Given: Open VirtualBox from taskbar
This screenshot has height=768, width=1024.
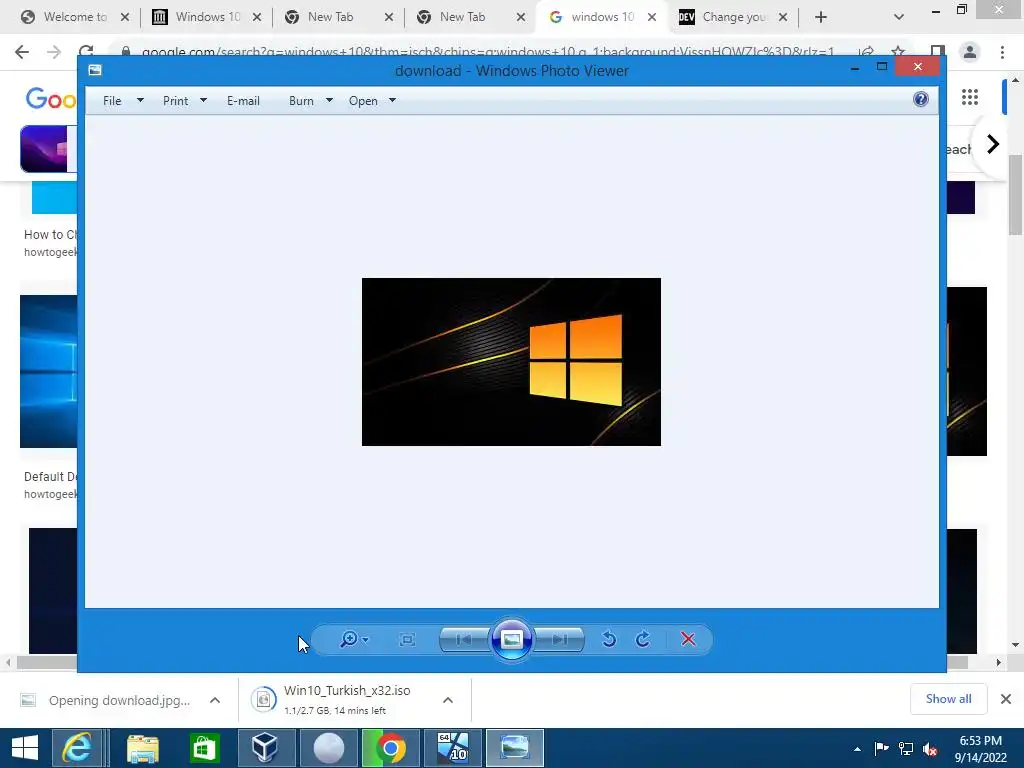Looking at the screenshot, I should click(264, 748).
